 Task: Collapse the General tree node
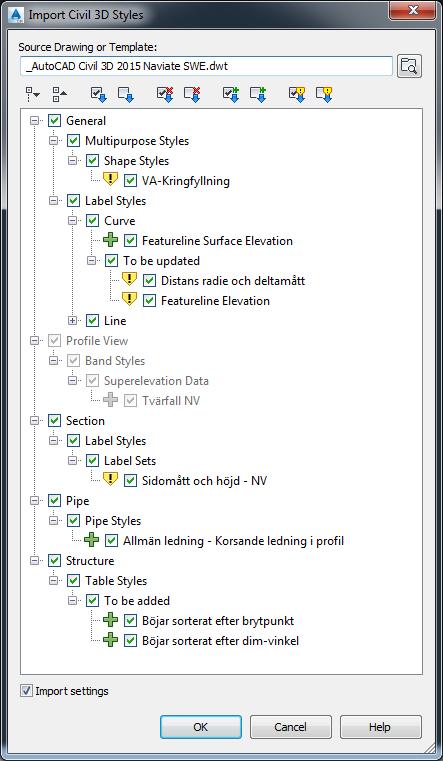click(x=34, y=121)
